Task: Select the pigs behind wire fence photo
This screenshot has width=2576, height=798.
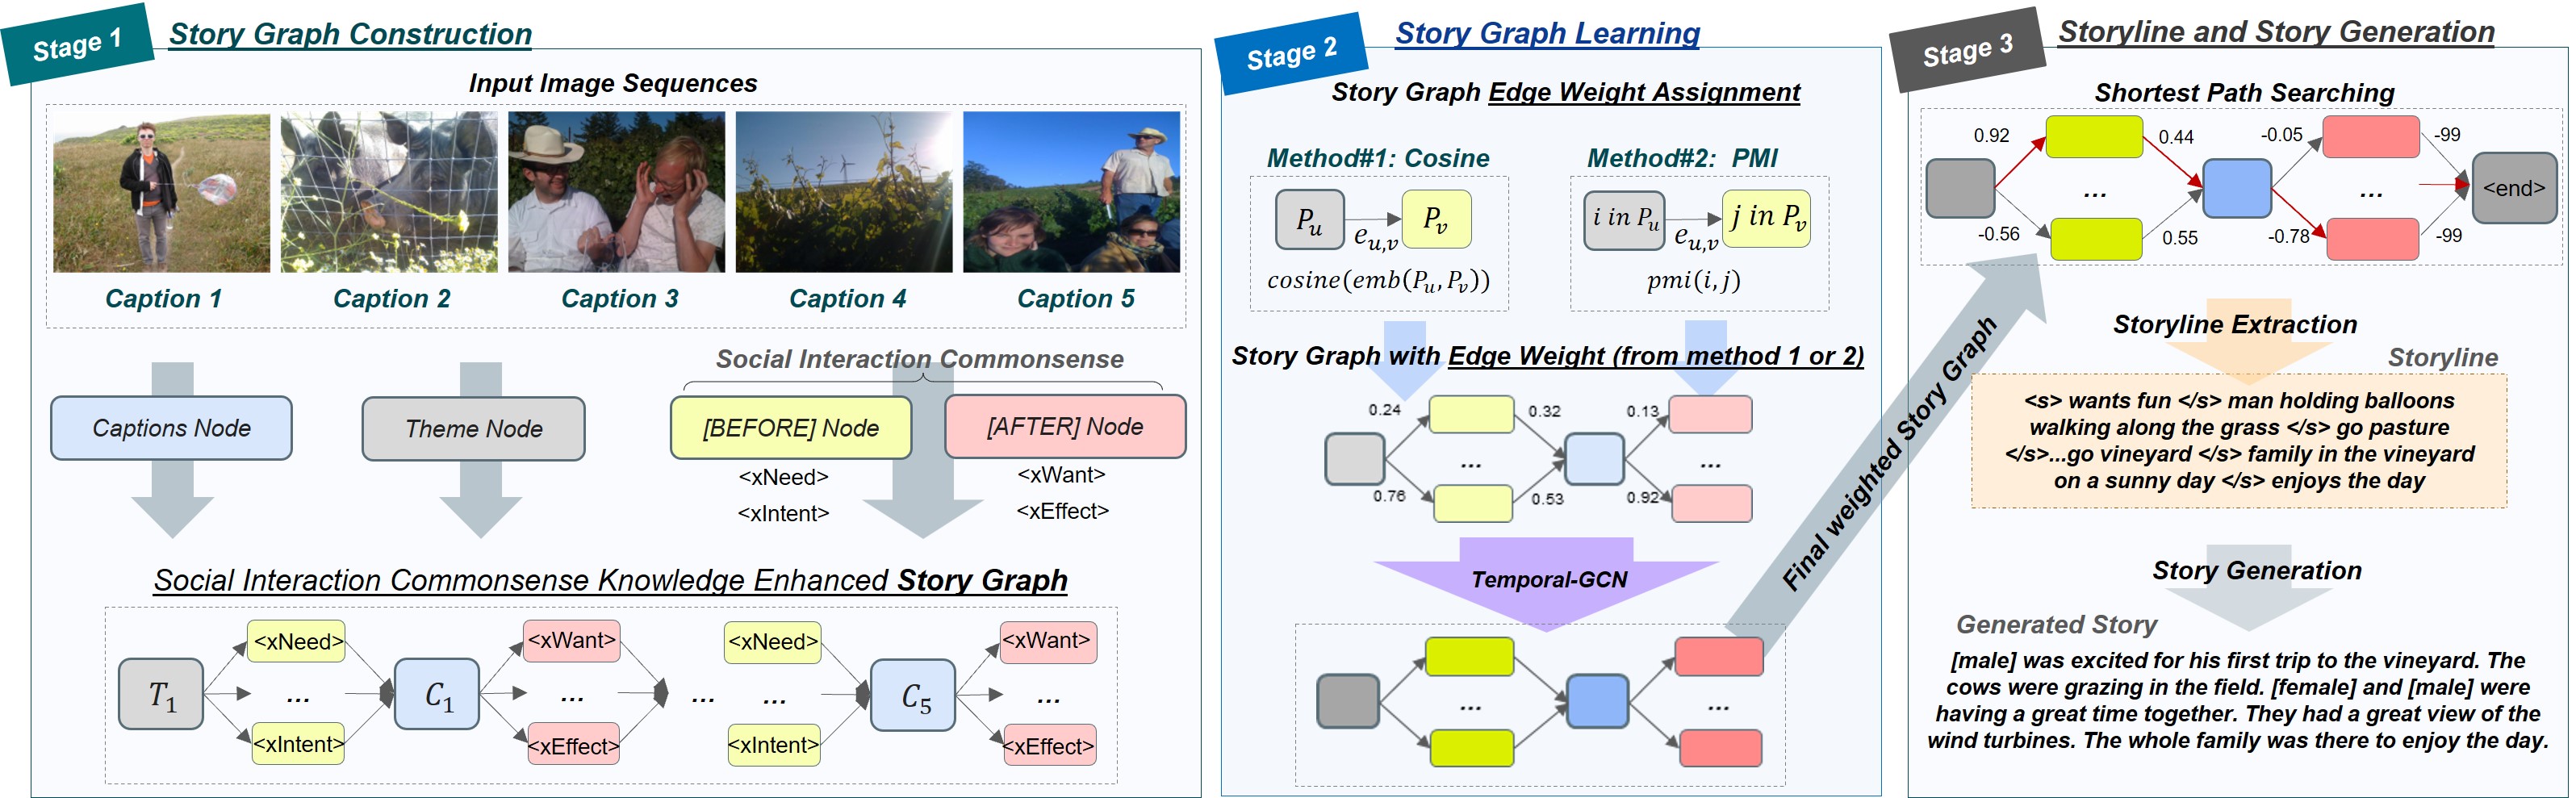Action: [x=389, y=192]
